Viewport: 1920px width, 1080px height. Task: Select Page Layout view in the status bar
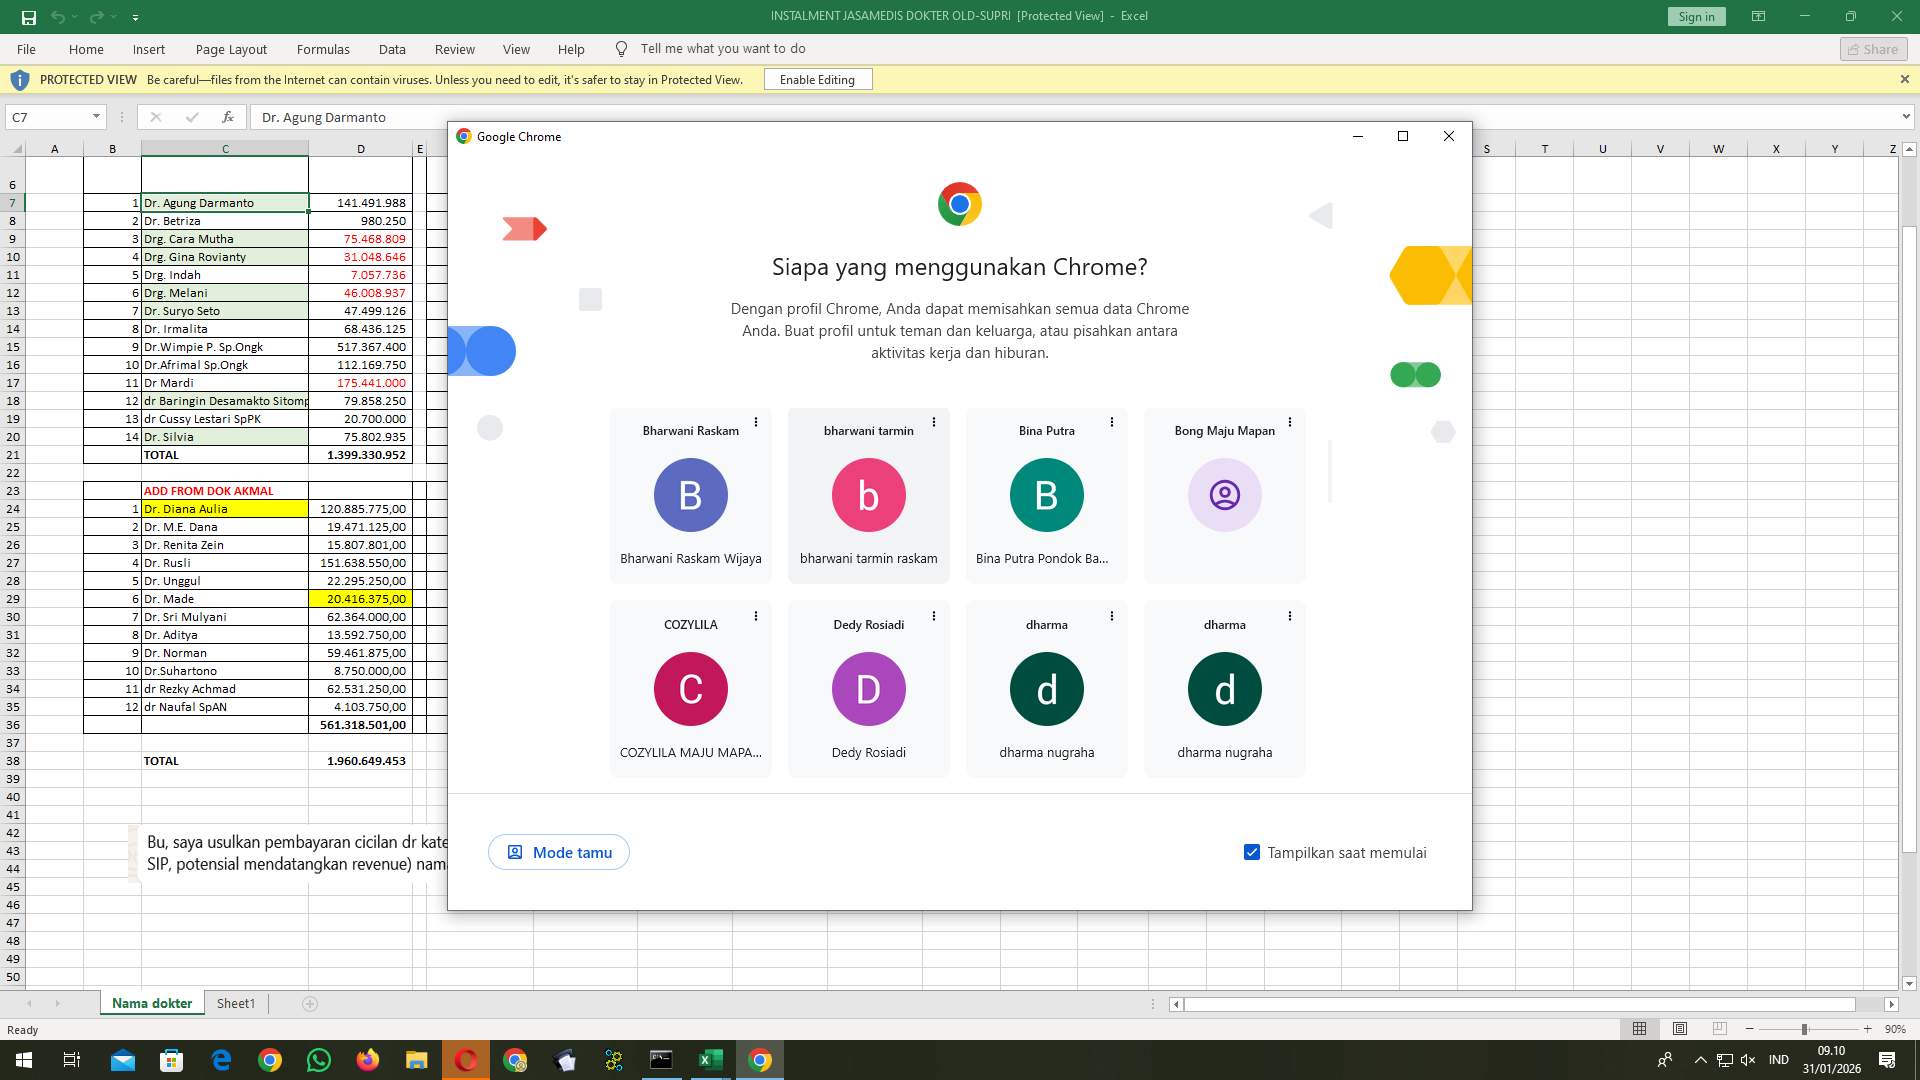(1680, 1029)
